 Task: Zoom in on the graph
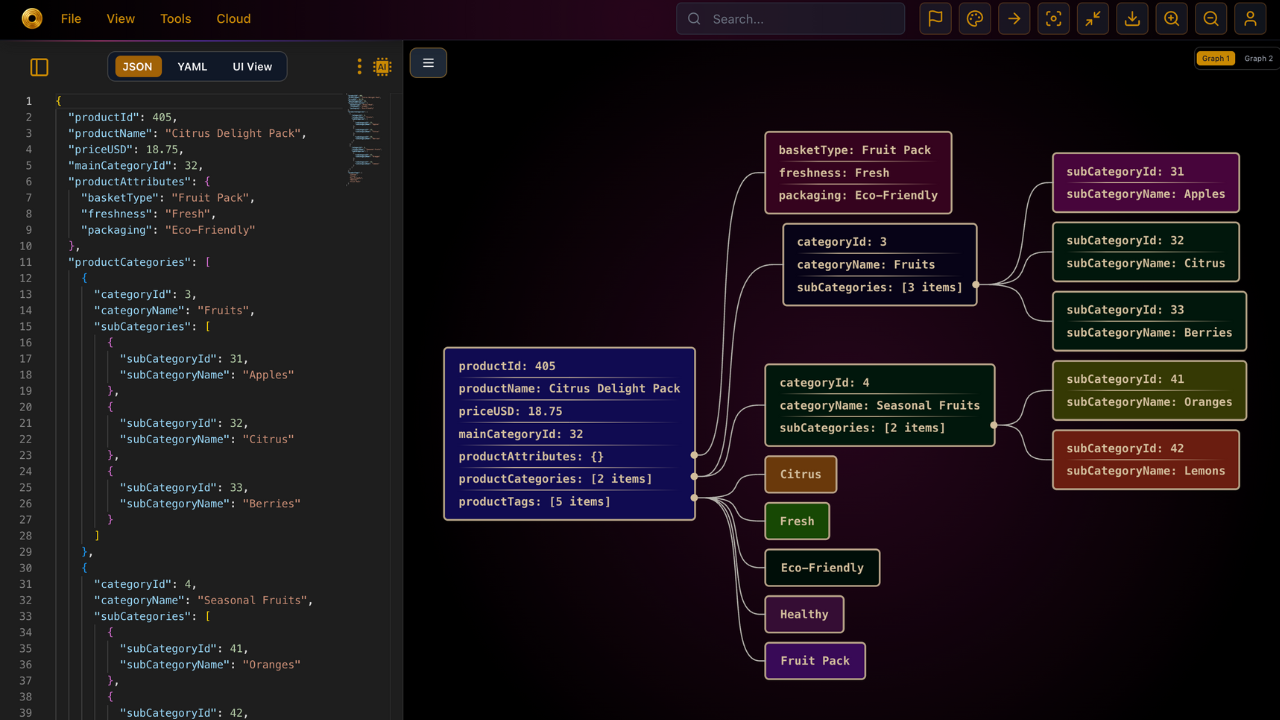[x=1171, y=18]
